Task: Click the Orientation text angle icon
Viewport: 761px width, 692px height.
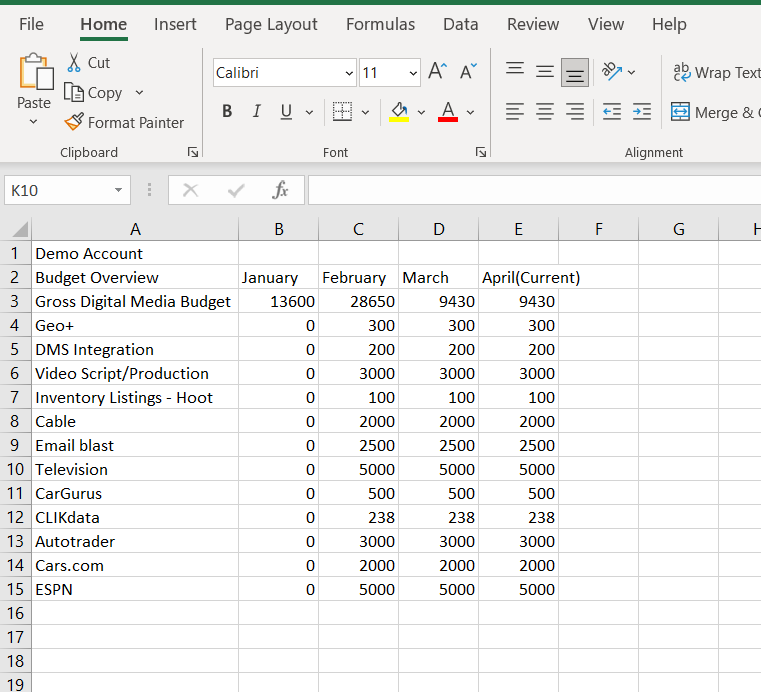Action: [610, 71]
